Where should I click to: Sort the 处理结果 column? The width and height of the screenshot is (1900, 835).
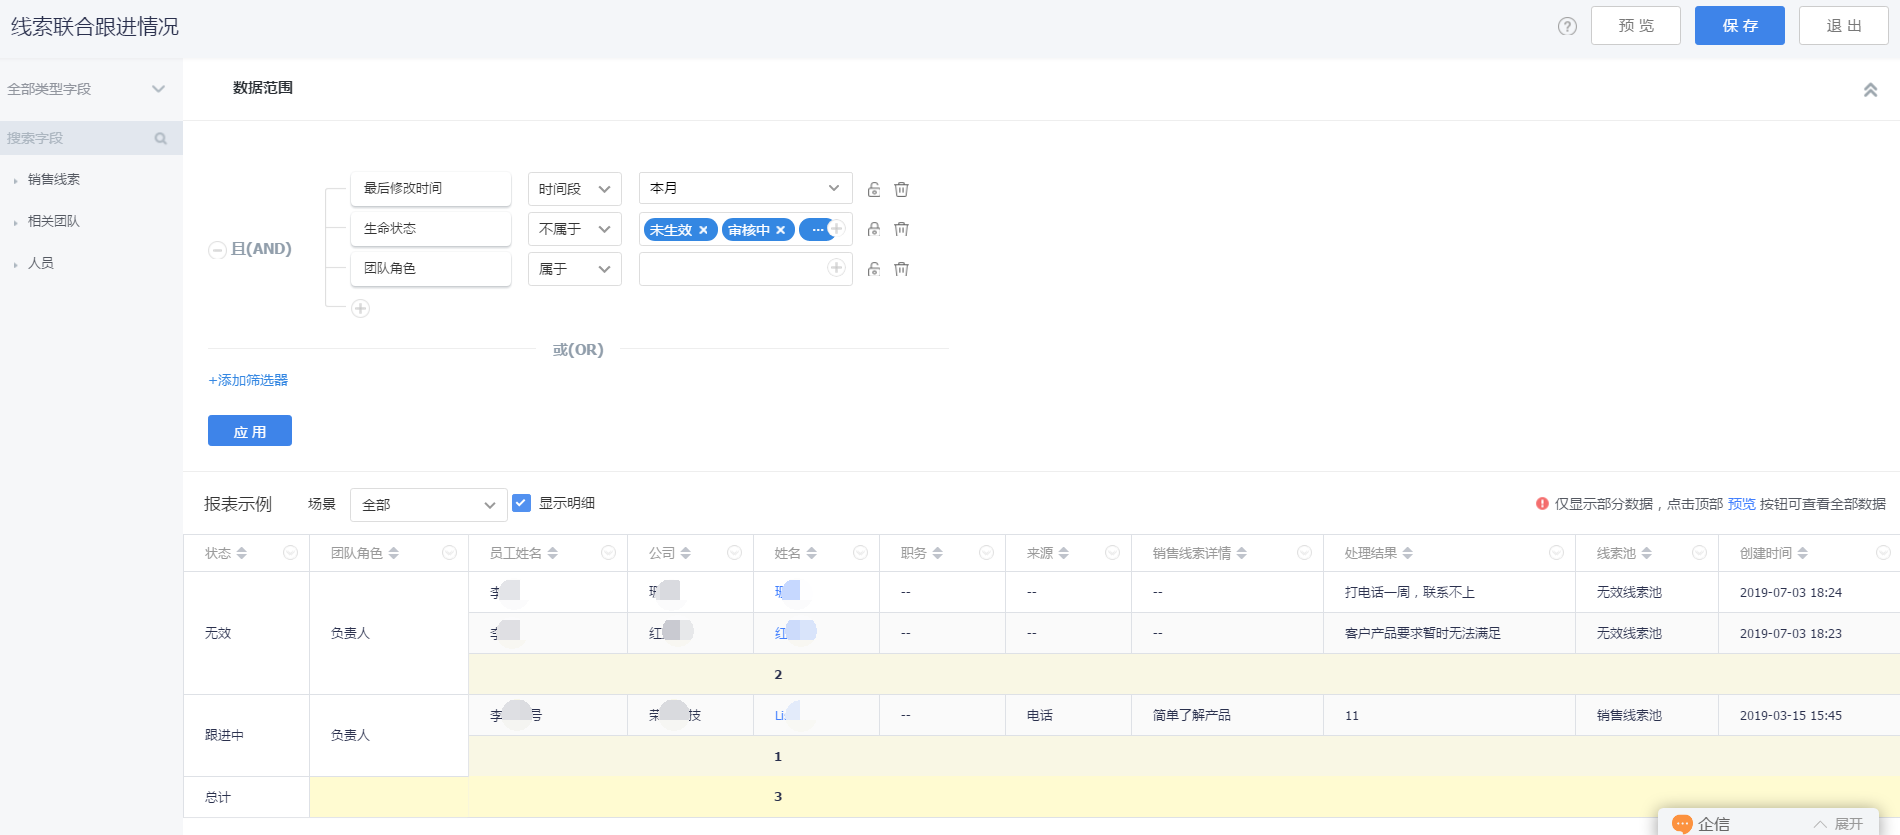point(1408,553)
